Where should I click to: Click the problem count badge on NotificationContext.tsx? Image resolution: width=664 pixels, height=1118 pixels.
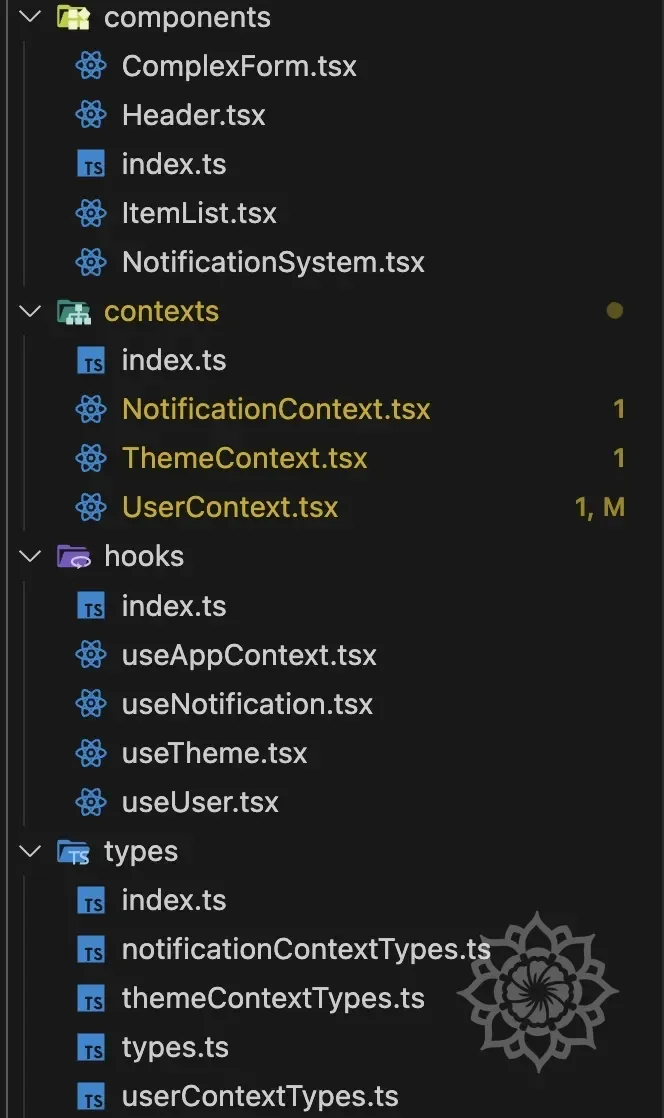pyautogui.click(x=619, y=409)
